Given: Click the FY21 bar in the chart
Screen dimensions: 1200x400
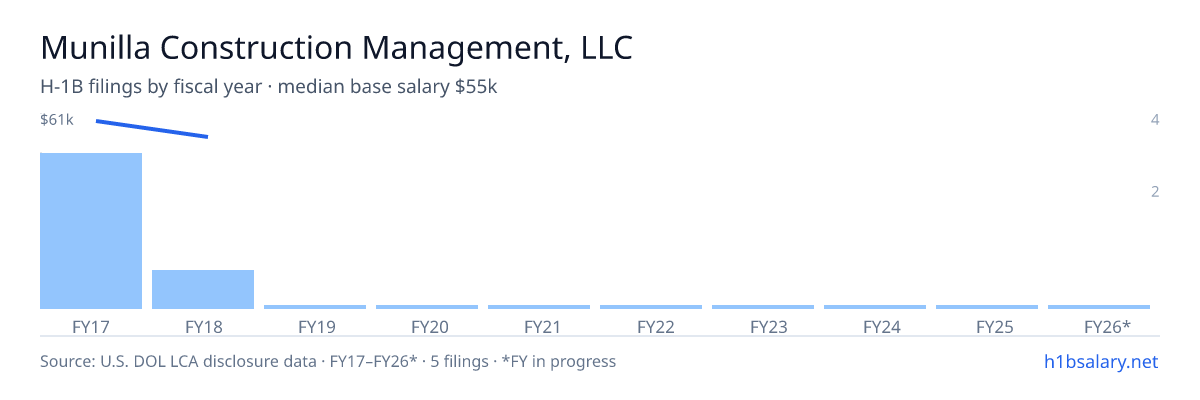Looking at the screenshot, I should click(x=539, y=307).
